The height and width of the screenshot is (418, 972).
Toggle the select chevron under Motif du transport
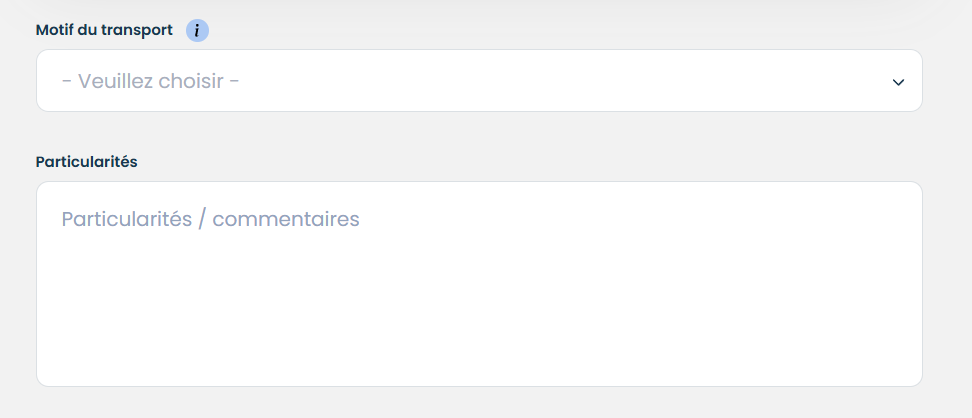897,82
